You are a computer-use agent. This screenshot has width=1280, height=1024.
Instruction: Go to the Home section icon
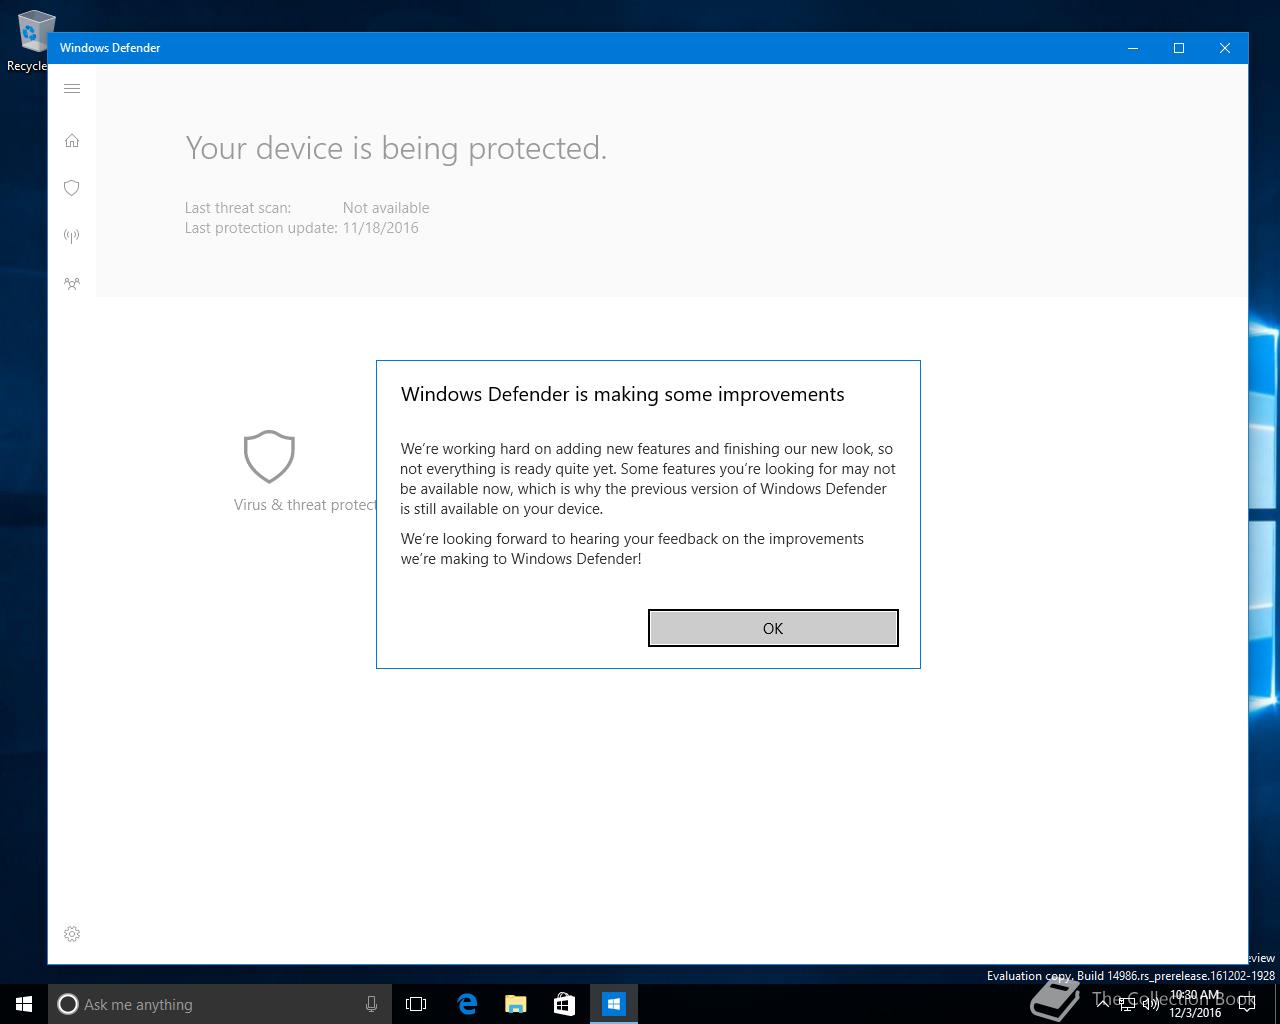pyautogui.click(x=72, y=141)
